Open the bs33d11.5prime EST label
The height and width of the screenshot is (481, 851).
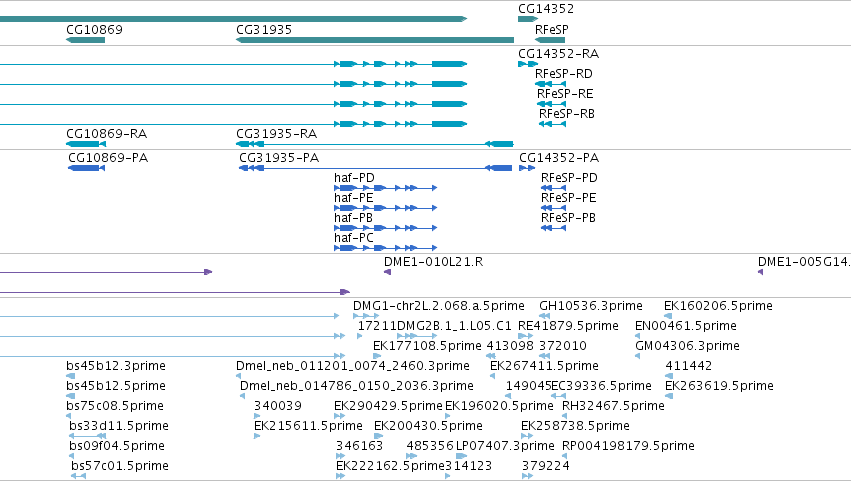[119, 426]
